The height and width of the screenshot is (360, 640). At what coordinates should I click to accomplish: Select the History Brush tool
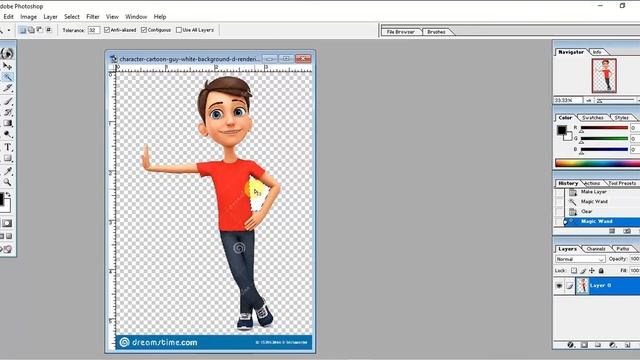point(7,112)
